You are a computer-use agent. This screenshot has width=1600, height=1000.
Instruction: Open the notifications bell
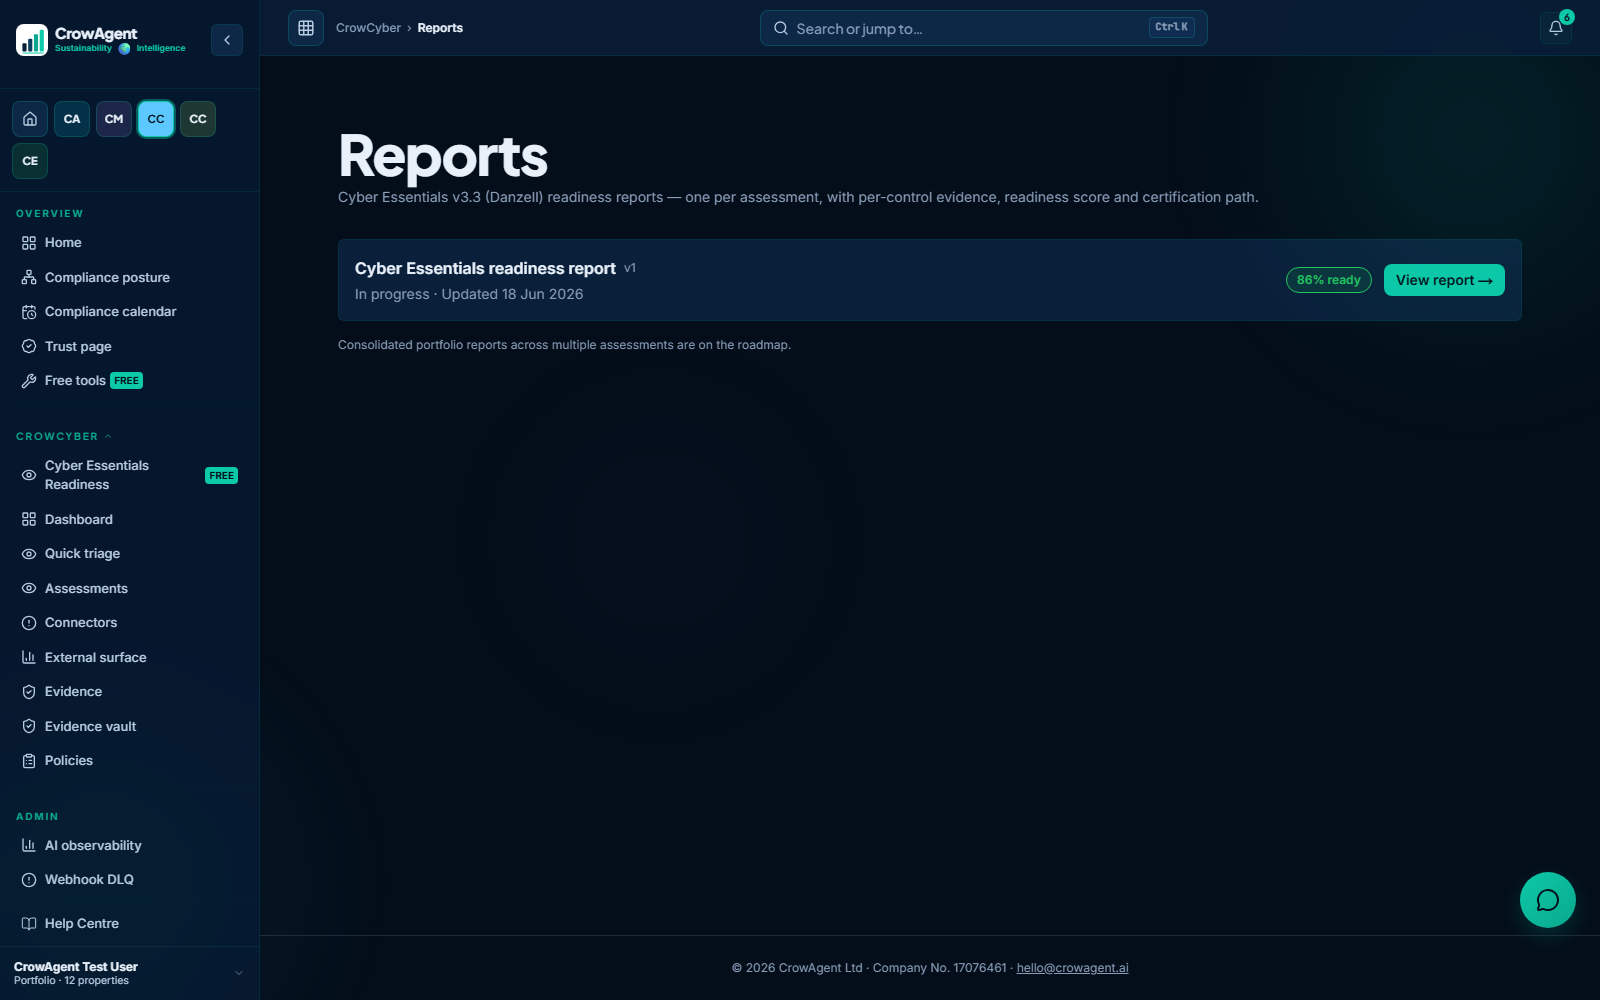[x=1556, y=28]
